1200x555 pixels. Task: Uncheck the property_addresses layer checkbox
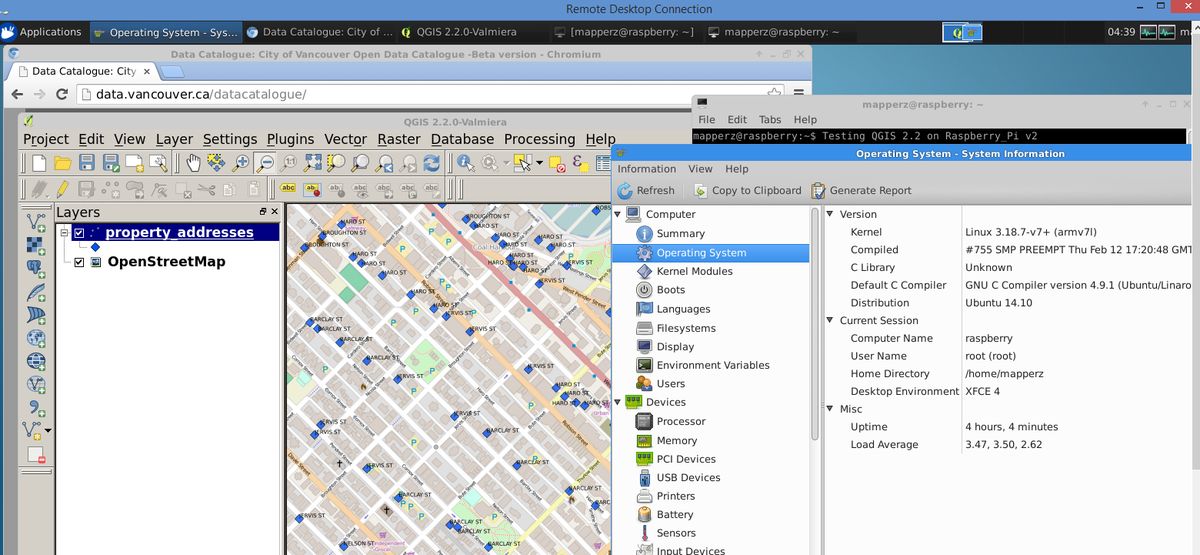click(80, 233)
